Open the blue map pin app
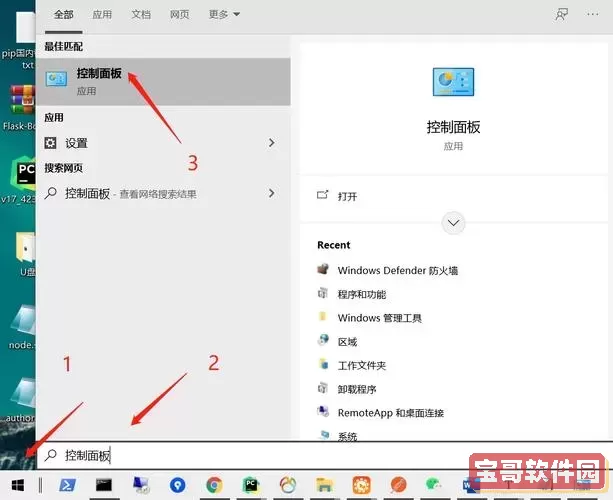 point(177,485)
